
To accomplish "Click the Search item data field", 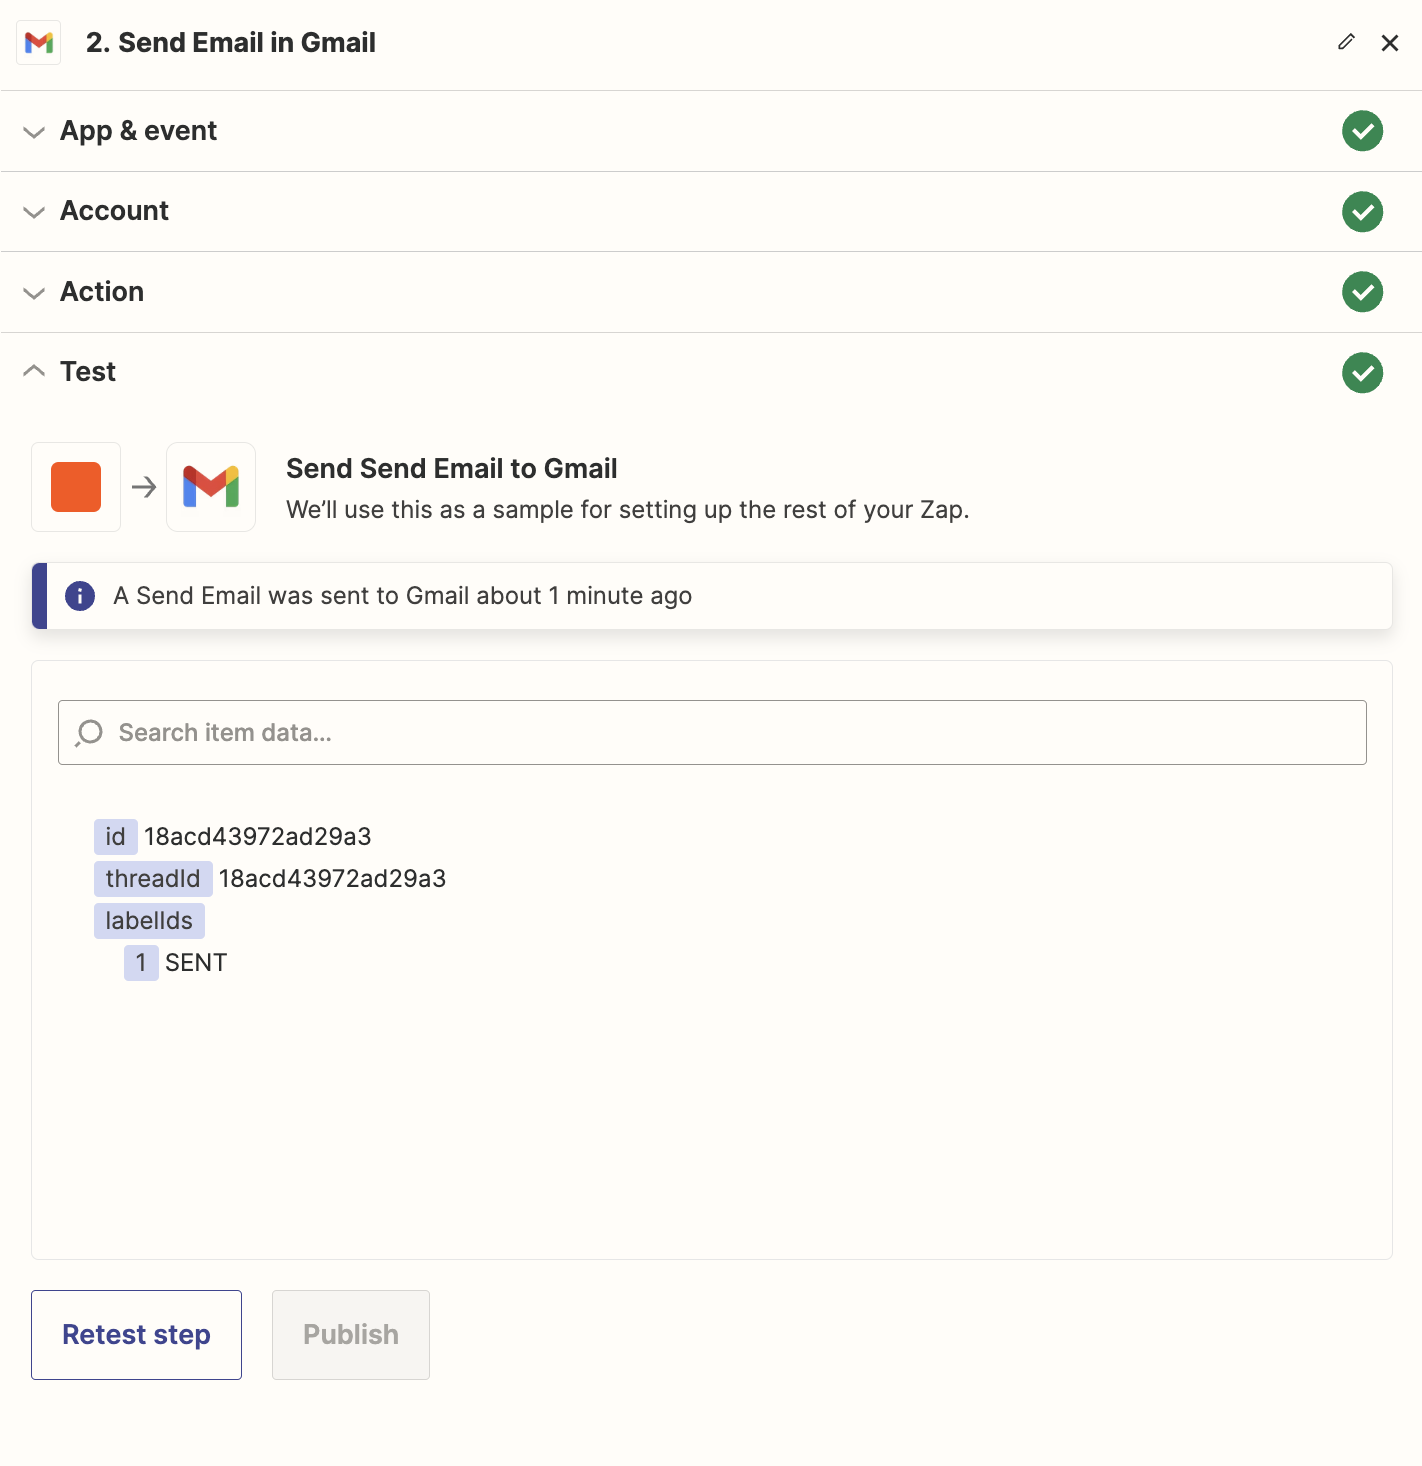I will click(712, 733).
